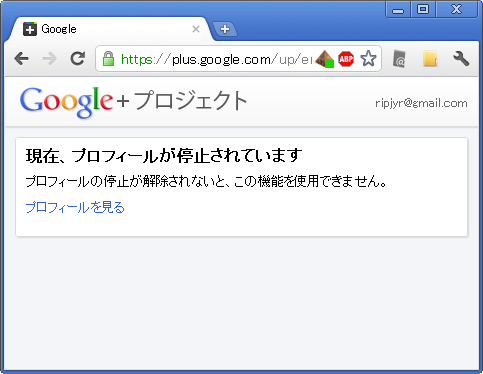Open the pyramid extension icon in address bar

[x=324, y=59]
